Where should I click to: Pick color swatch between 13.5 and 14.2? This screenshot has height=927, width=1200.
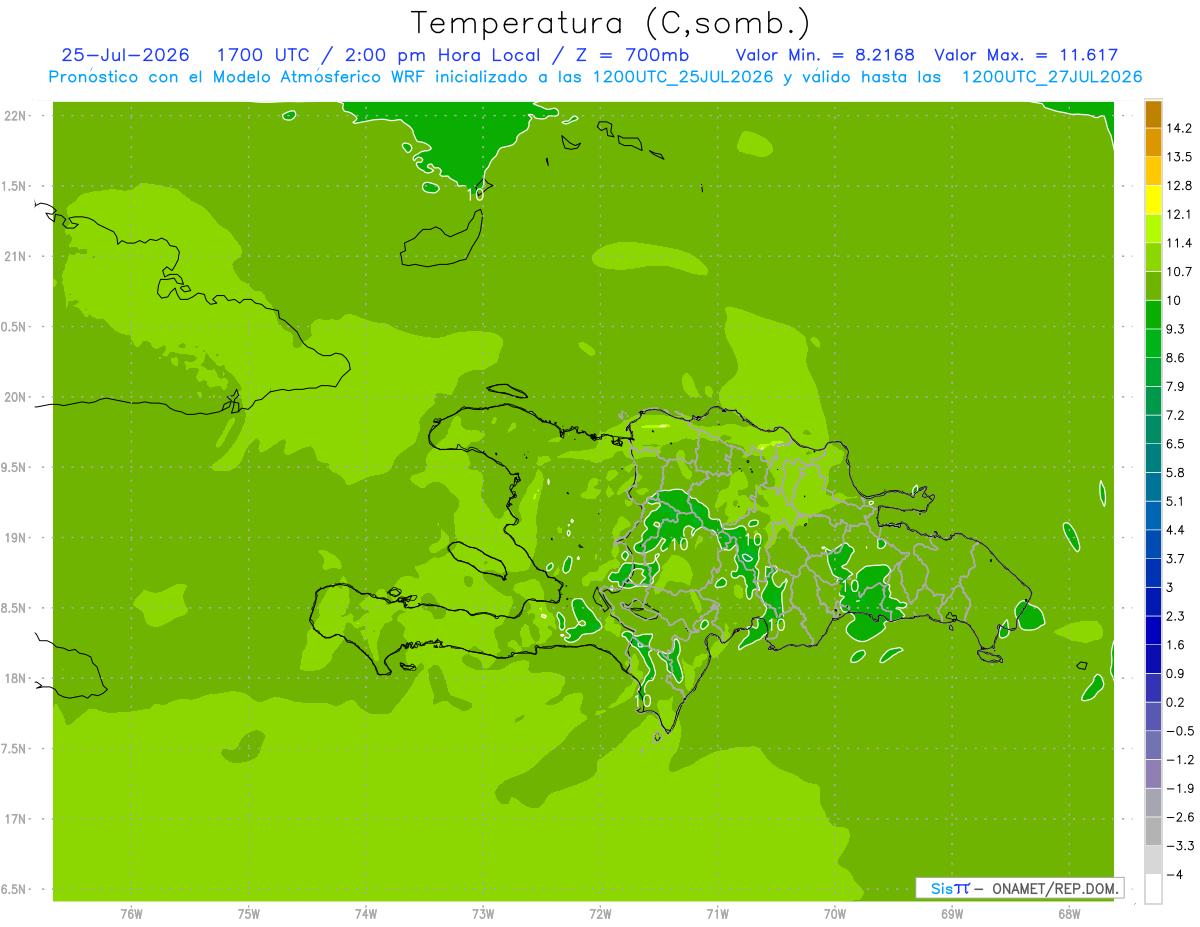coord(1153,143)
